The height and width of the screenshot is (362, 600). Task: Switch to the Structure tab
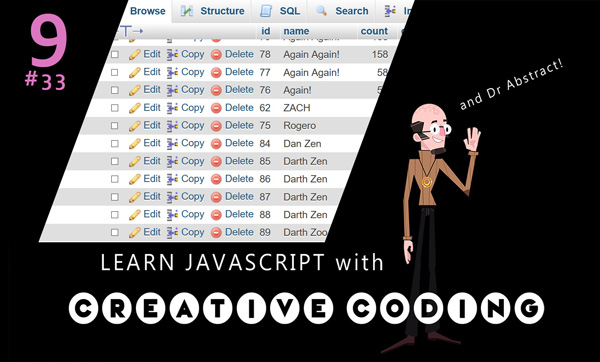213,11
